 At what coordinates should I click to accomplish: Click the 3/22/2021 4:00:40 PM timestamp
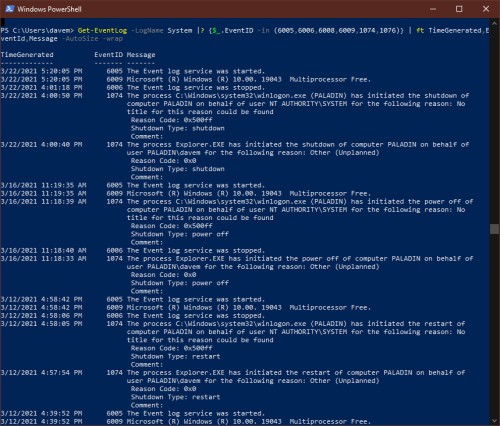pos(41,145)
